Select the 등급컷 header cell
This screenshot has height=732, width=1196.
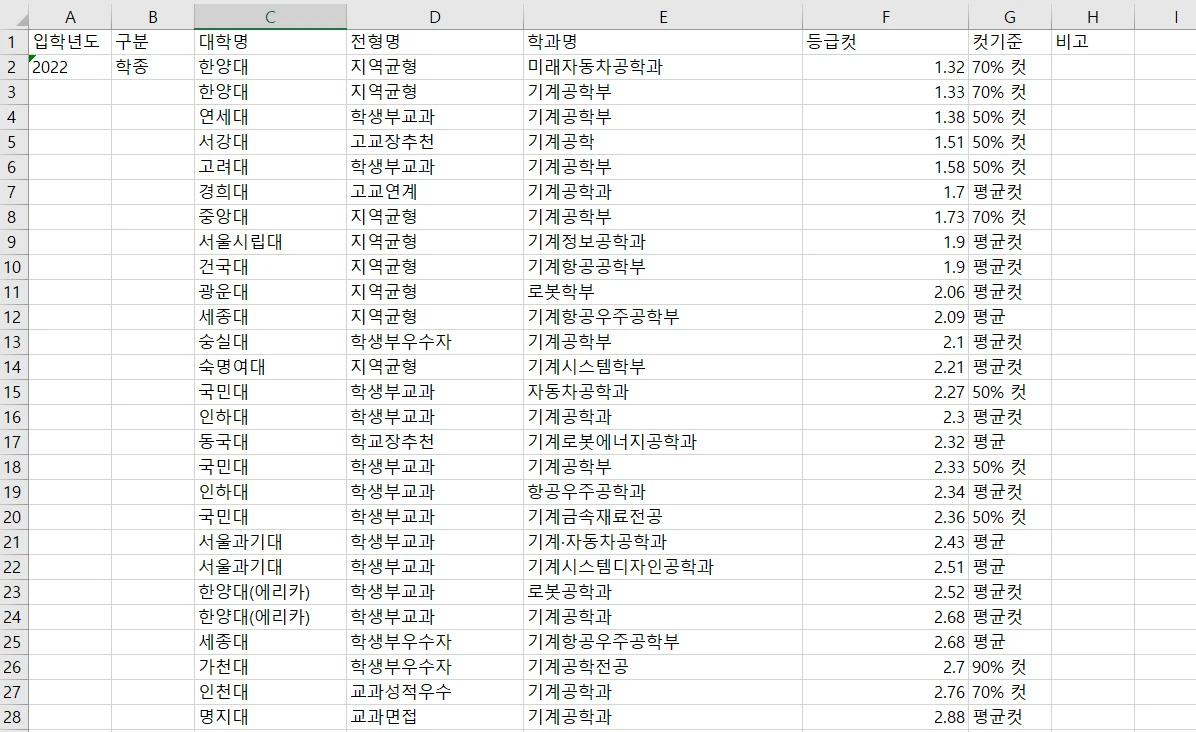pyautogui.click(x=884, y=41)
